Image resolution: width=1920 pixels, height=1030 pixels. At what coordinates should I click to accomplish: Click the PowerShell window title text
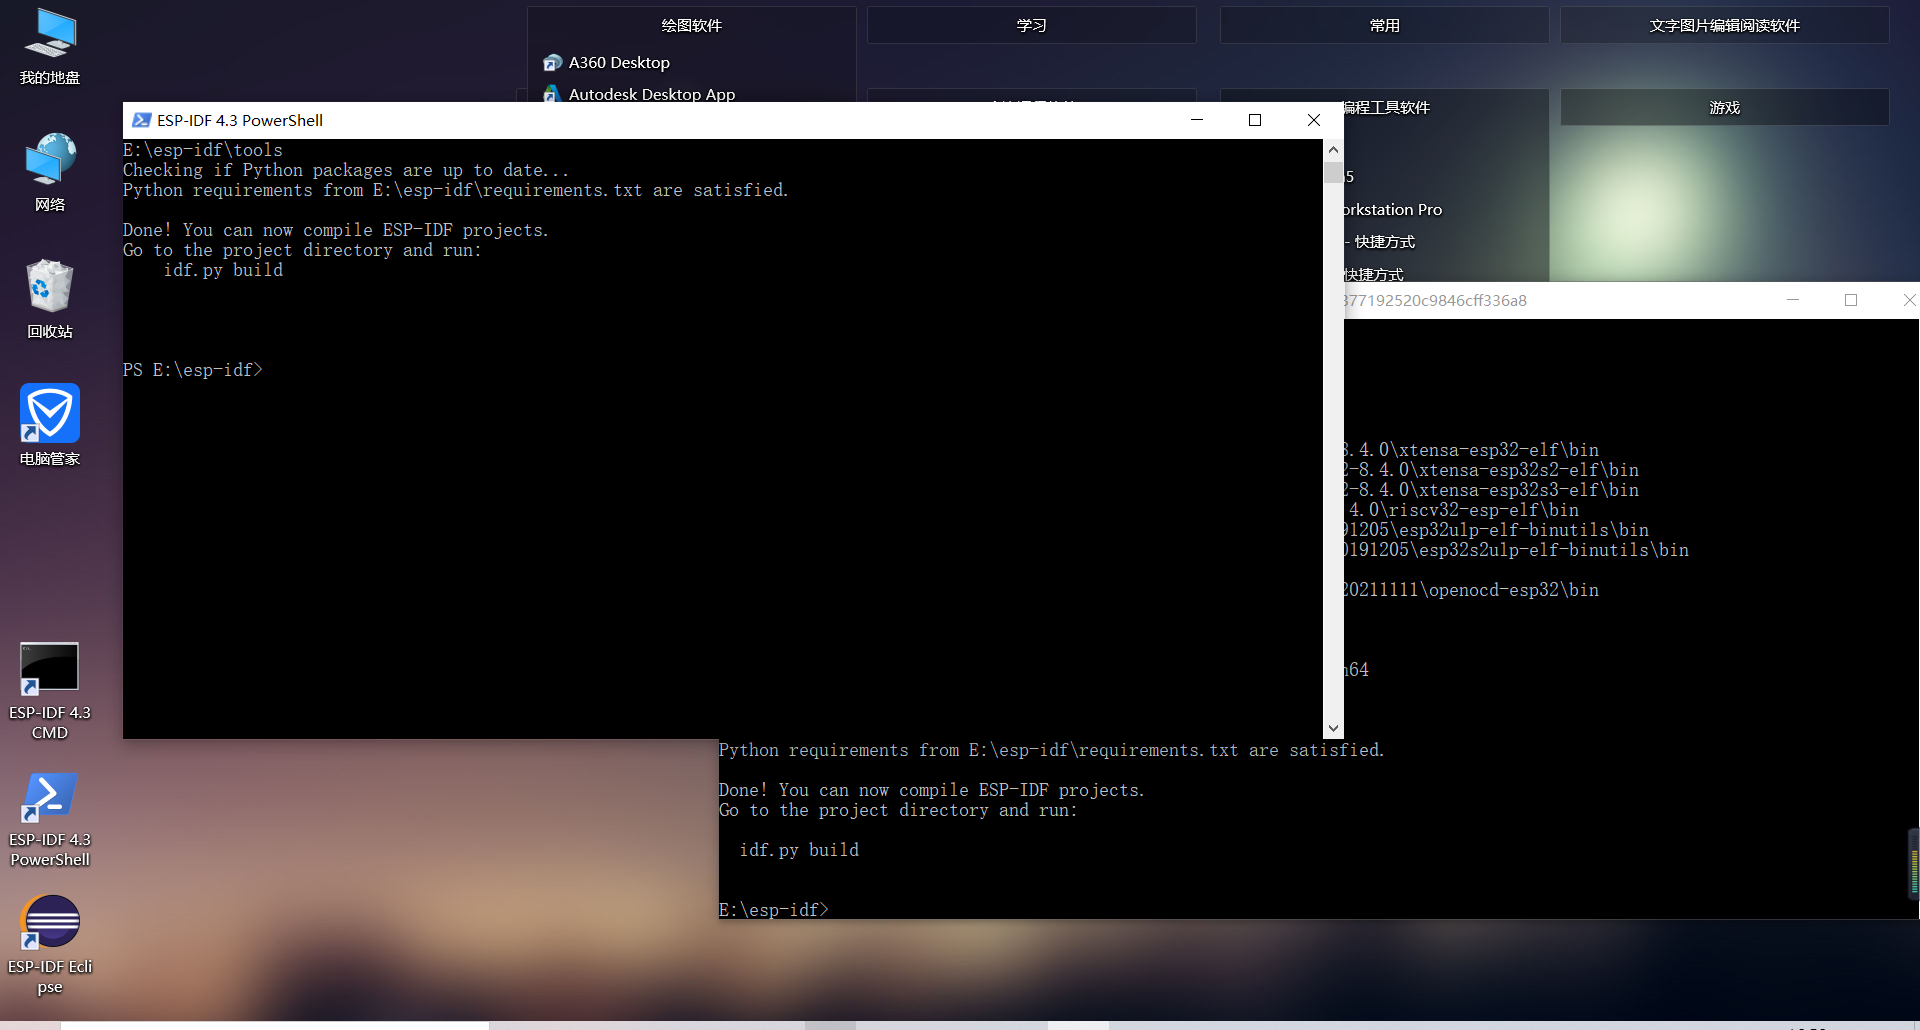pos(240,120)
